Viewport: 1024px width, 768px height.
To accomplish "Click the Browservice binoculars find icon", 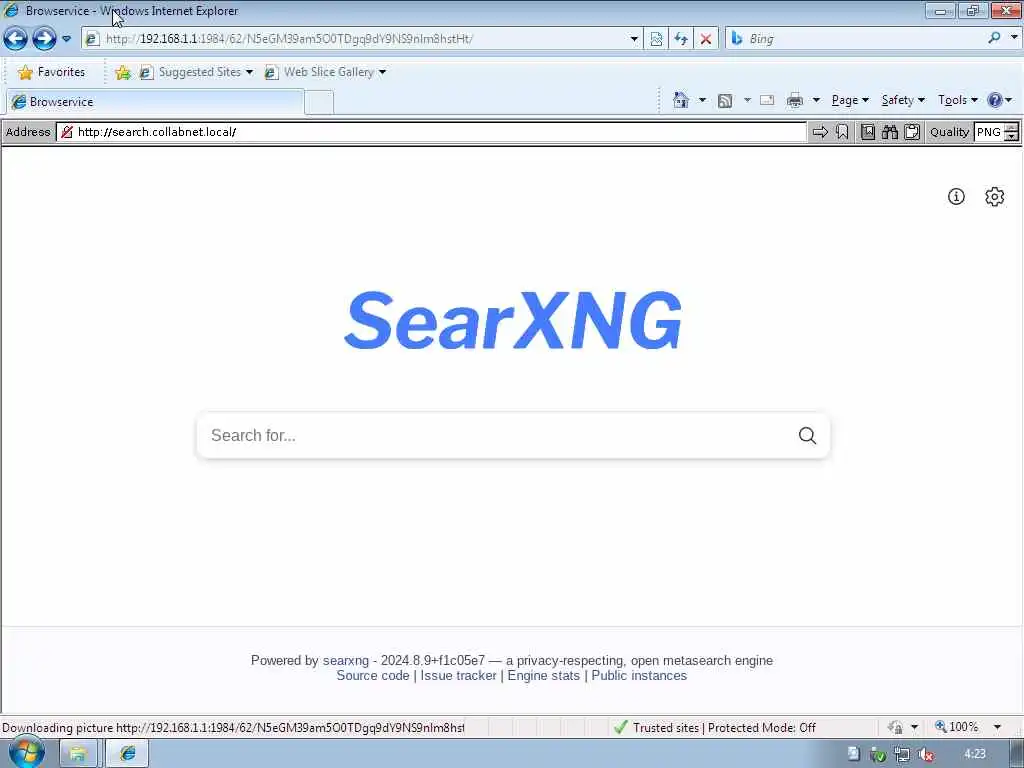I will click(889, 132).
